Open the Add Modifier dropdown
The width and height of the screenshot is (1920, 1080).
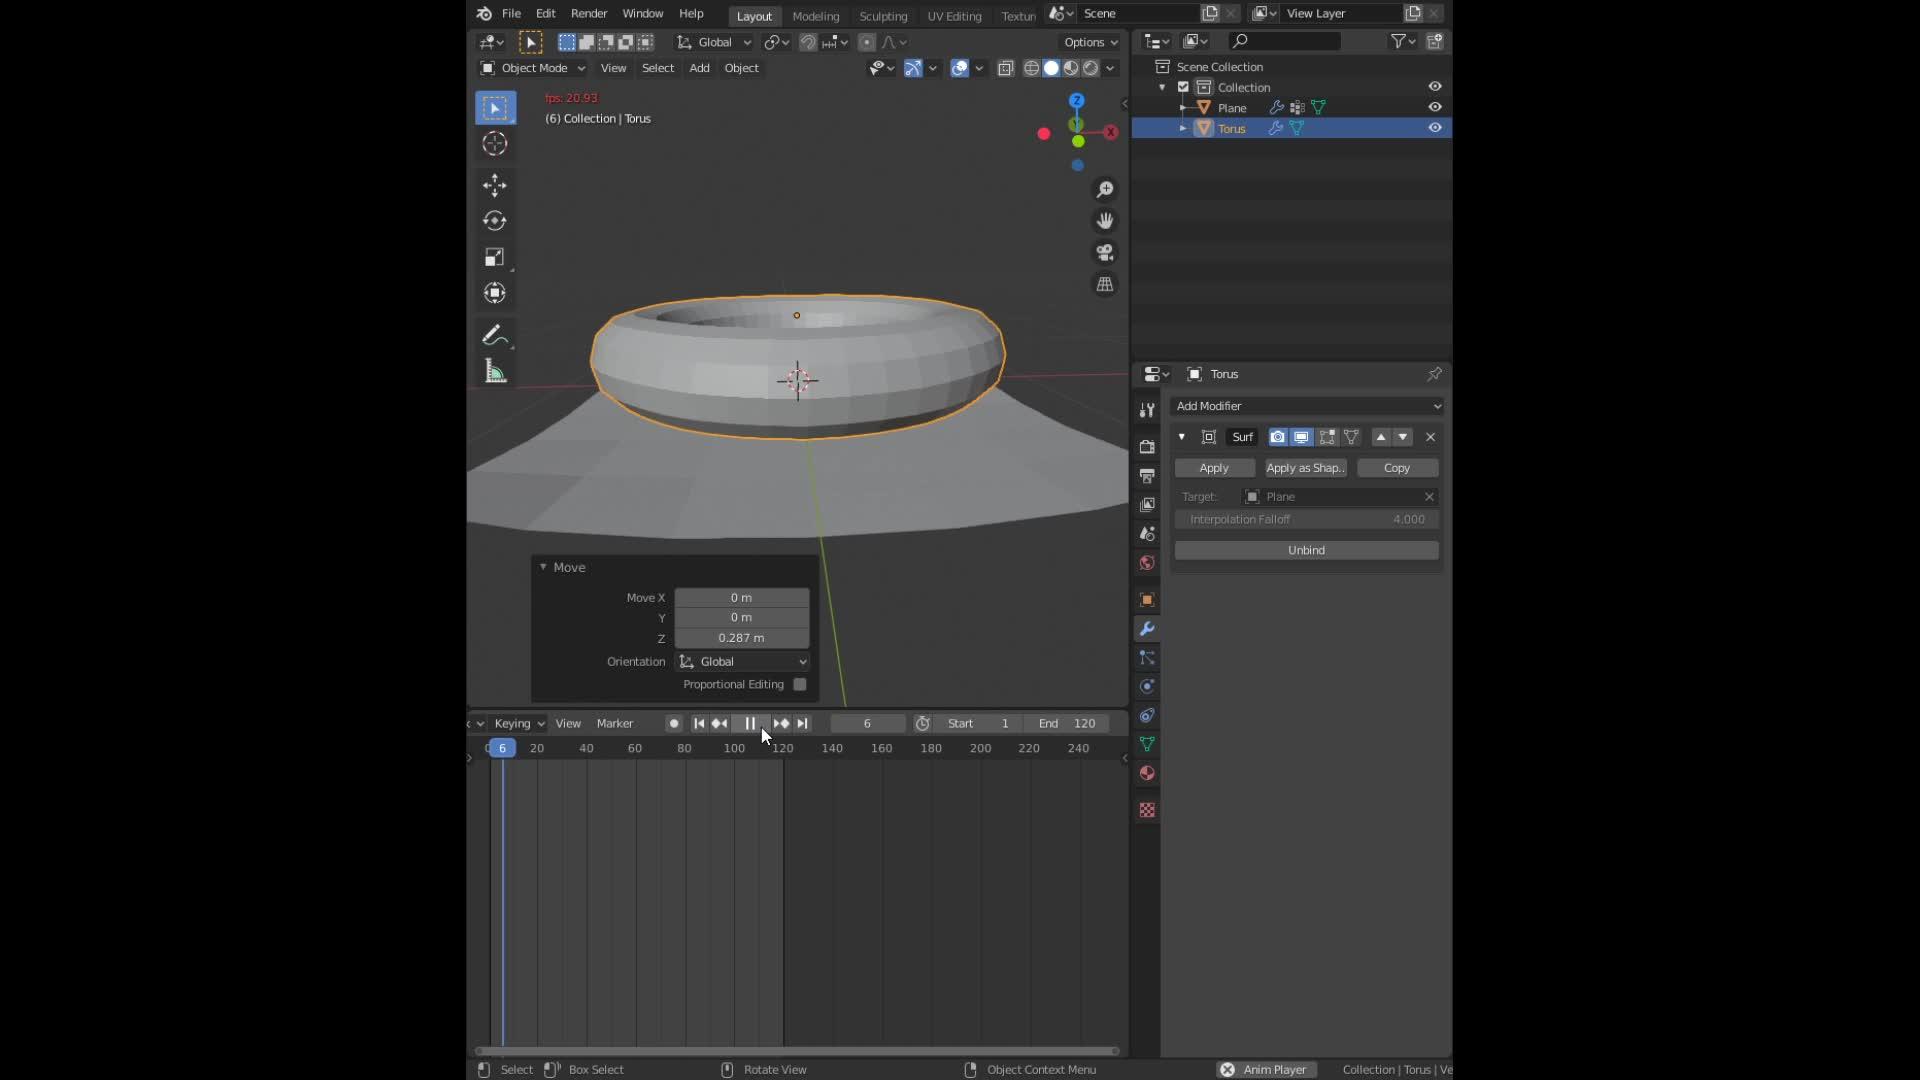[1306, 406]
